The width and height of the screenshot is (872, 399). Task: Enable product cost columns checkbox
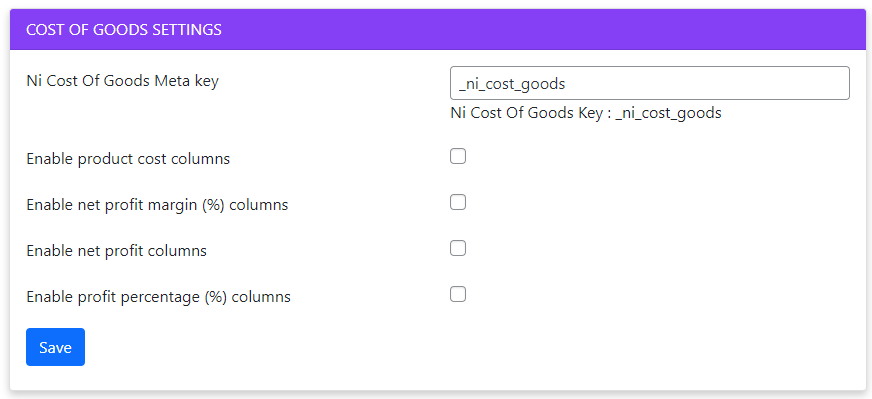click(458, 157)
